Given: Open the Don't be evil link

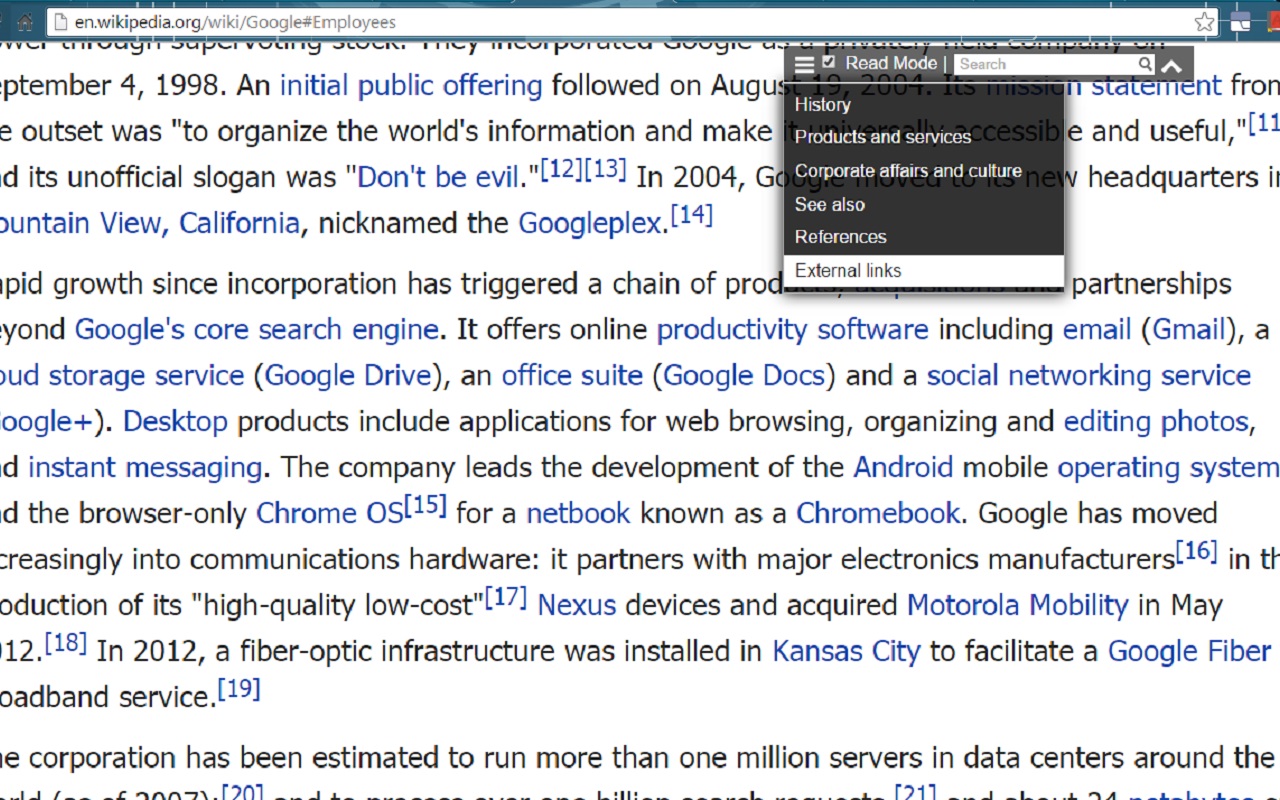Looking at the screenshot, I should click(x=439, y=177).
